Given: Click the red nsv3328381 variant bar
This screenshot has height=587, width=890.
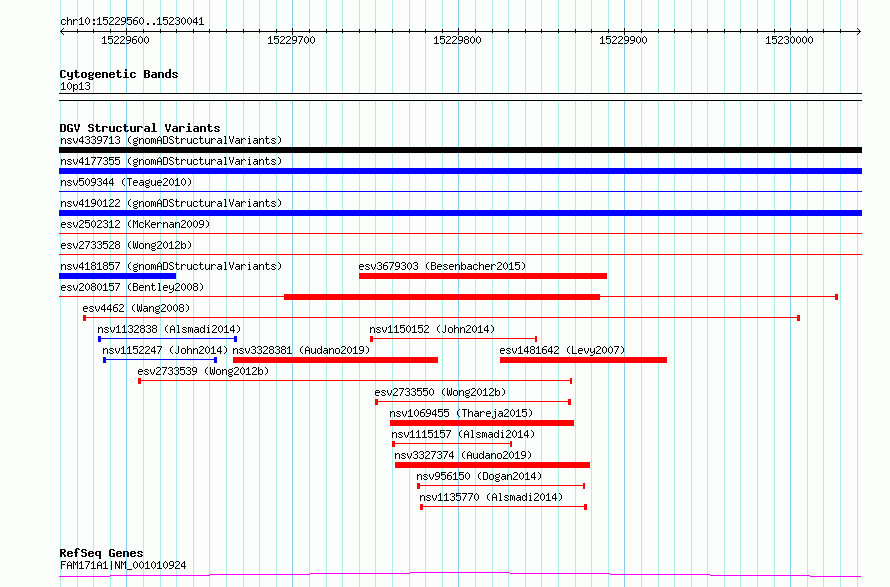Looking at the screenshot, I should click(x=335, y=360).
